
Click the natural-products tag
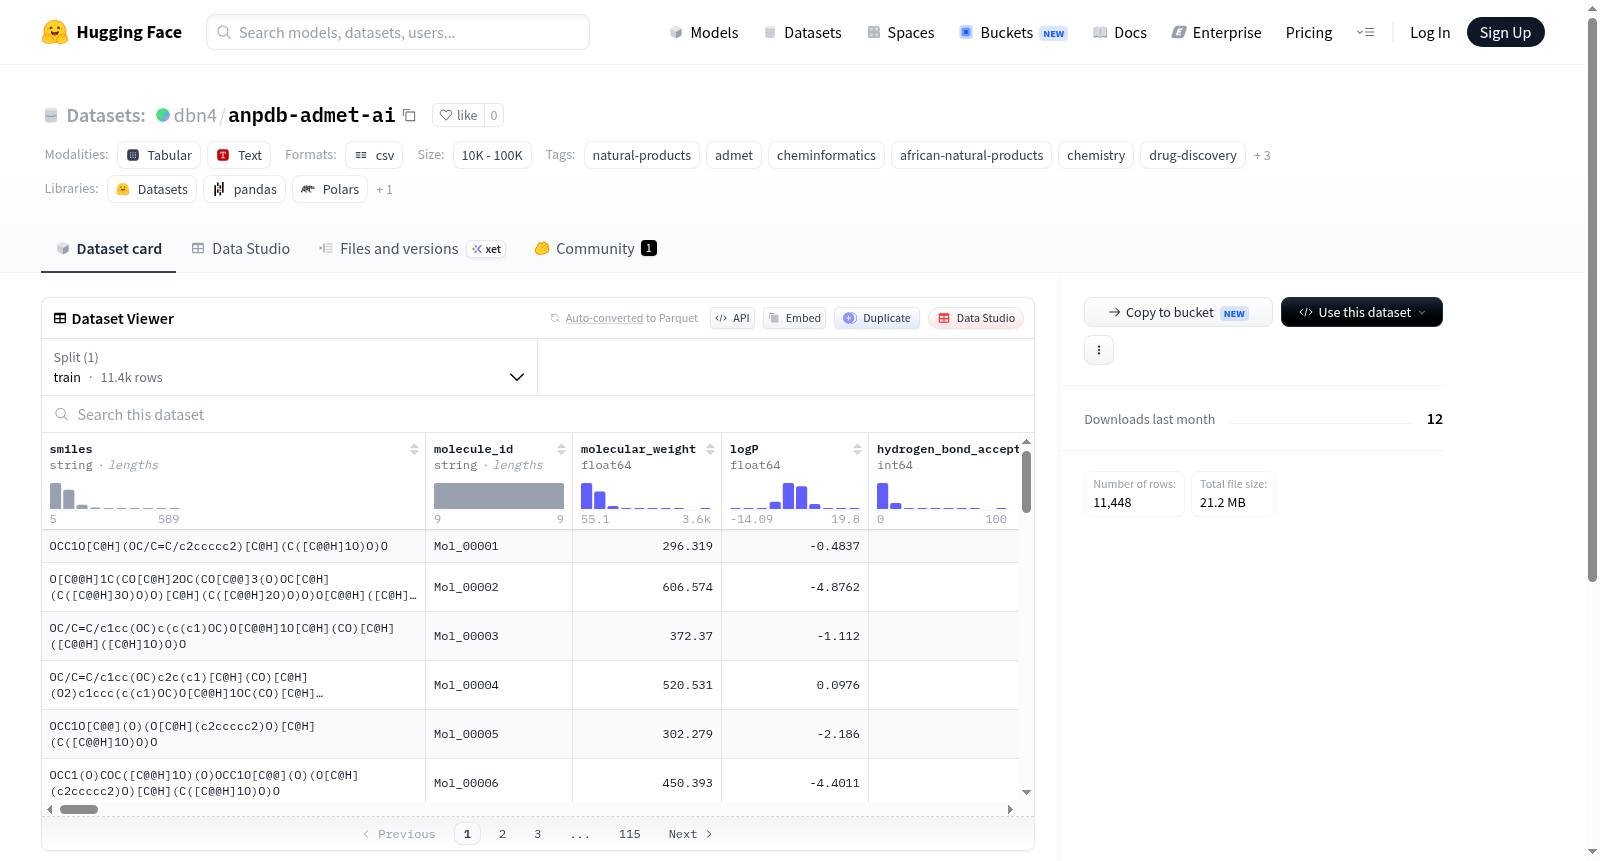coord(642,155)
